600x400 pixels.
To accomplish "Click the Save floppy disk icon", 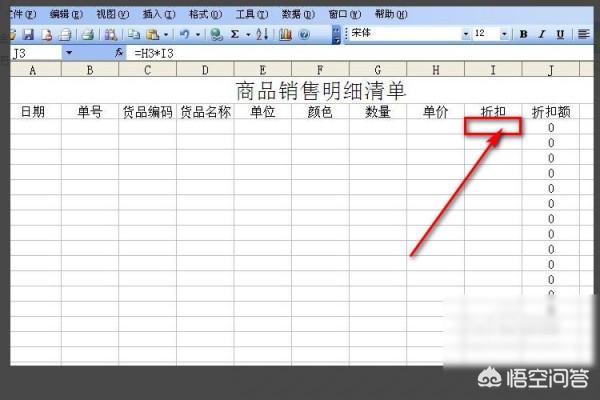I will pyautogui.click(x=28, y=35).
